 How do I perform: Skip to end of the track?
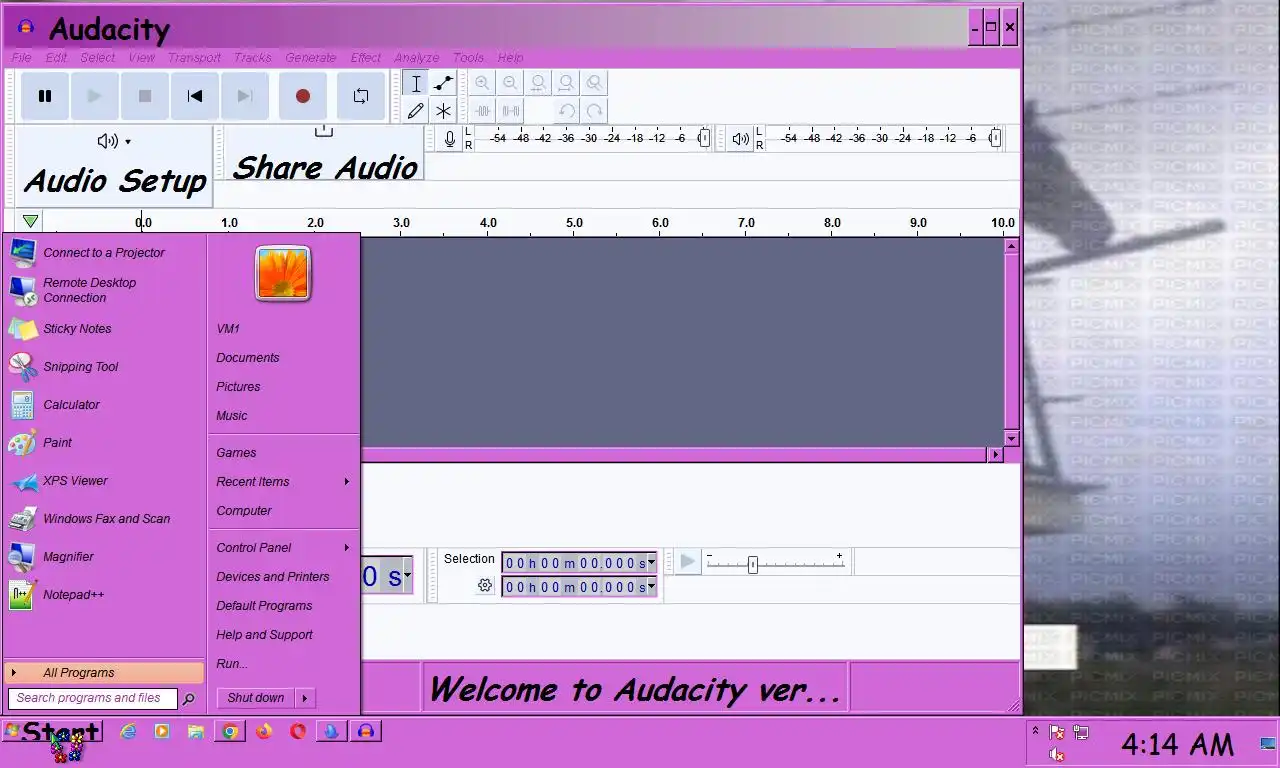245,96
